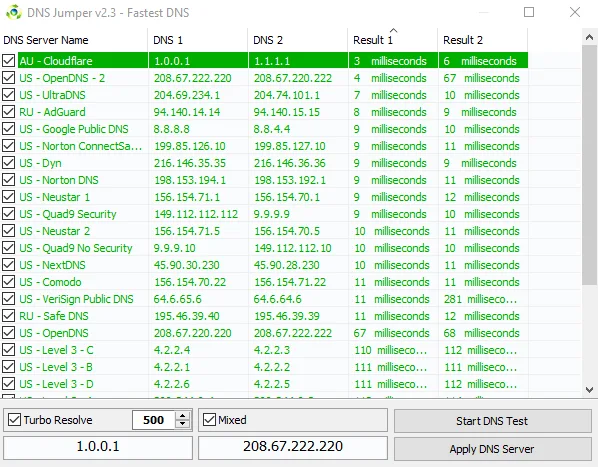Select the US - Quad9 Security row
Screen dimensions: 598x467
click(265, 214)
